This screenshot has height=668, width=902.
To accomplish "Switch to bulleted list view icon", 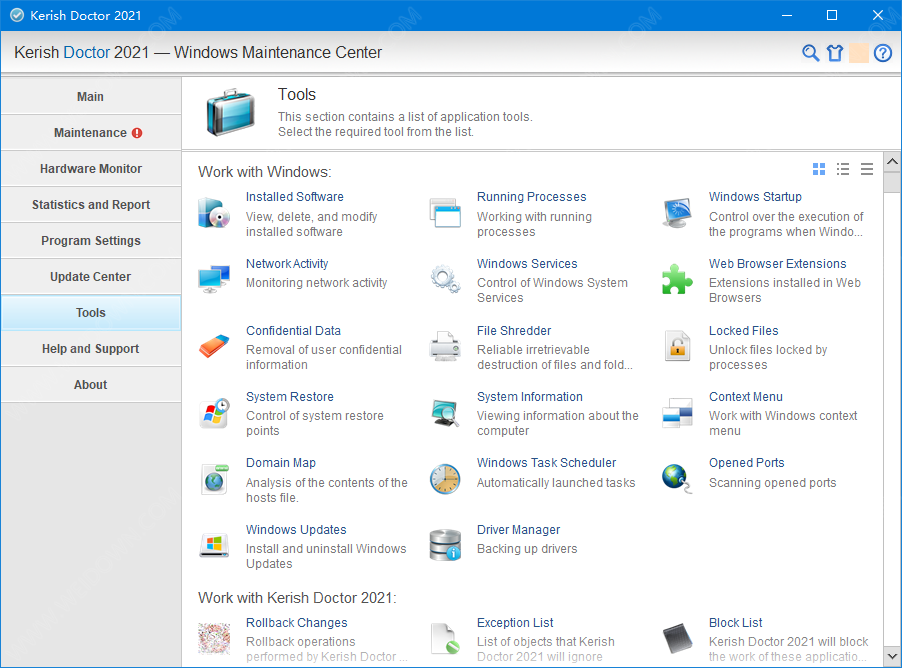I will 843,169.
